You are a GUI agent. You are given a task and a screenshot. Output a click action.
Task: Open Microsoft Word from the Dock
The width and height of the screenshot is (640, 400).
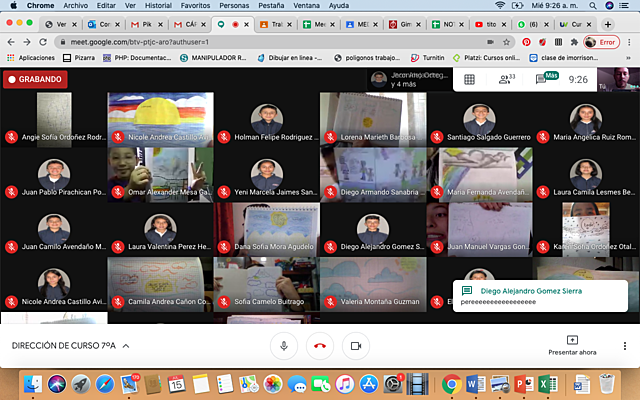[476, 384]
